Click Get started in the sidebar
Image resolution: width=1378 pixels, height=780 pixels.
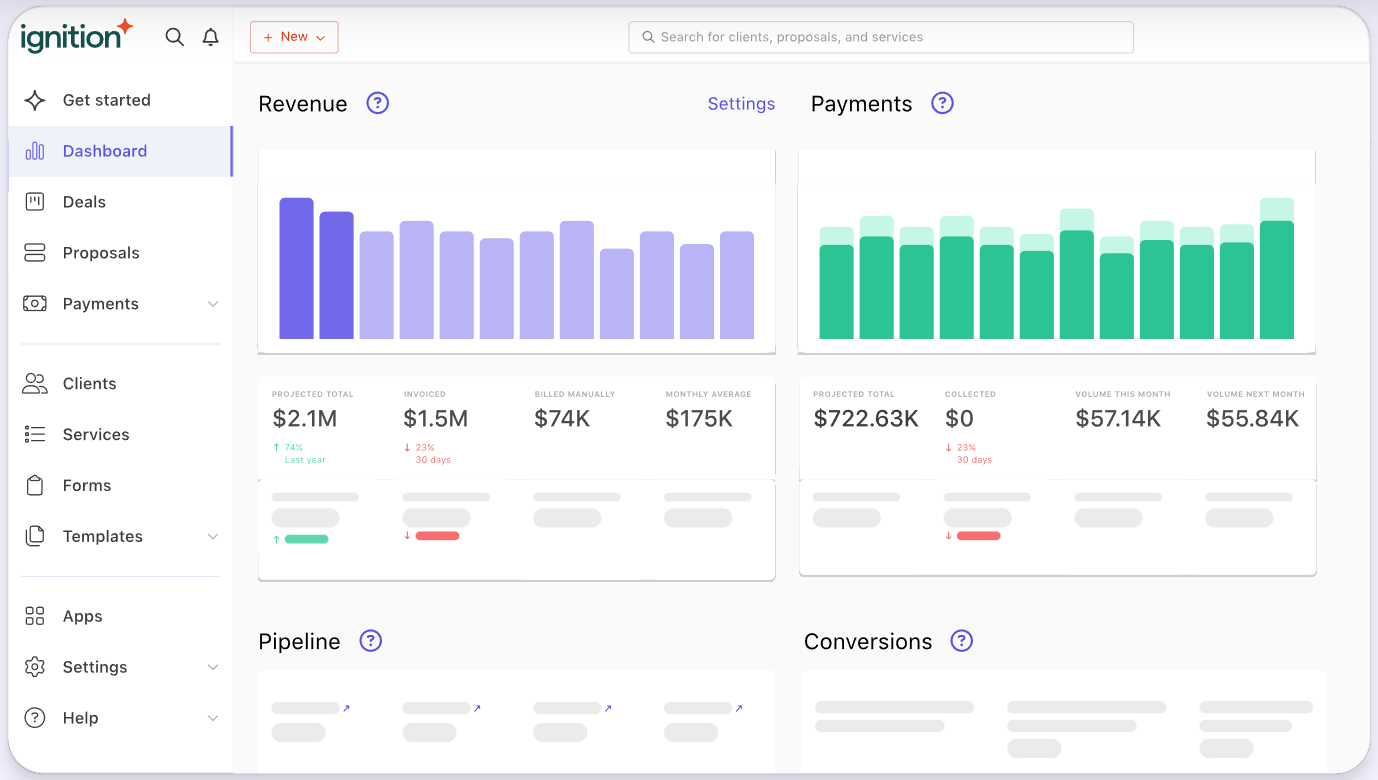click(x=106, y=100)
